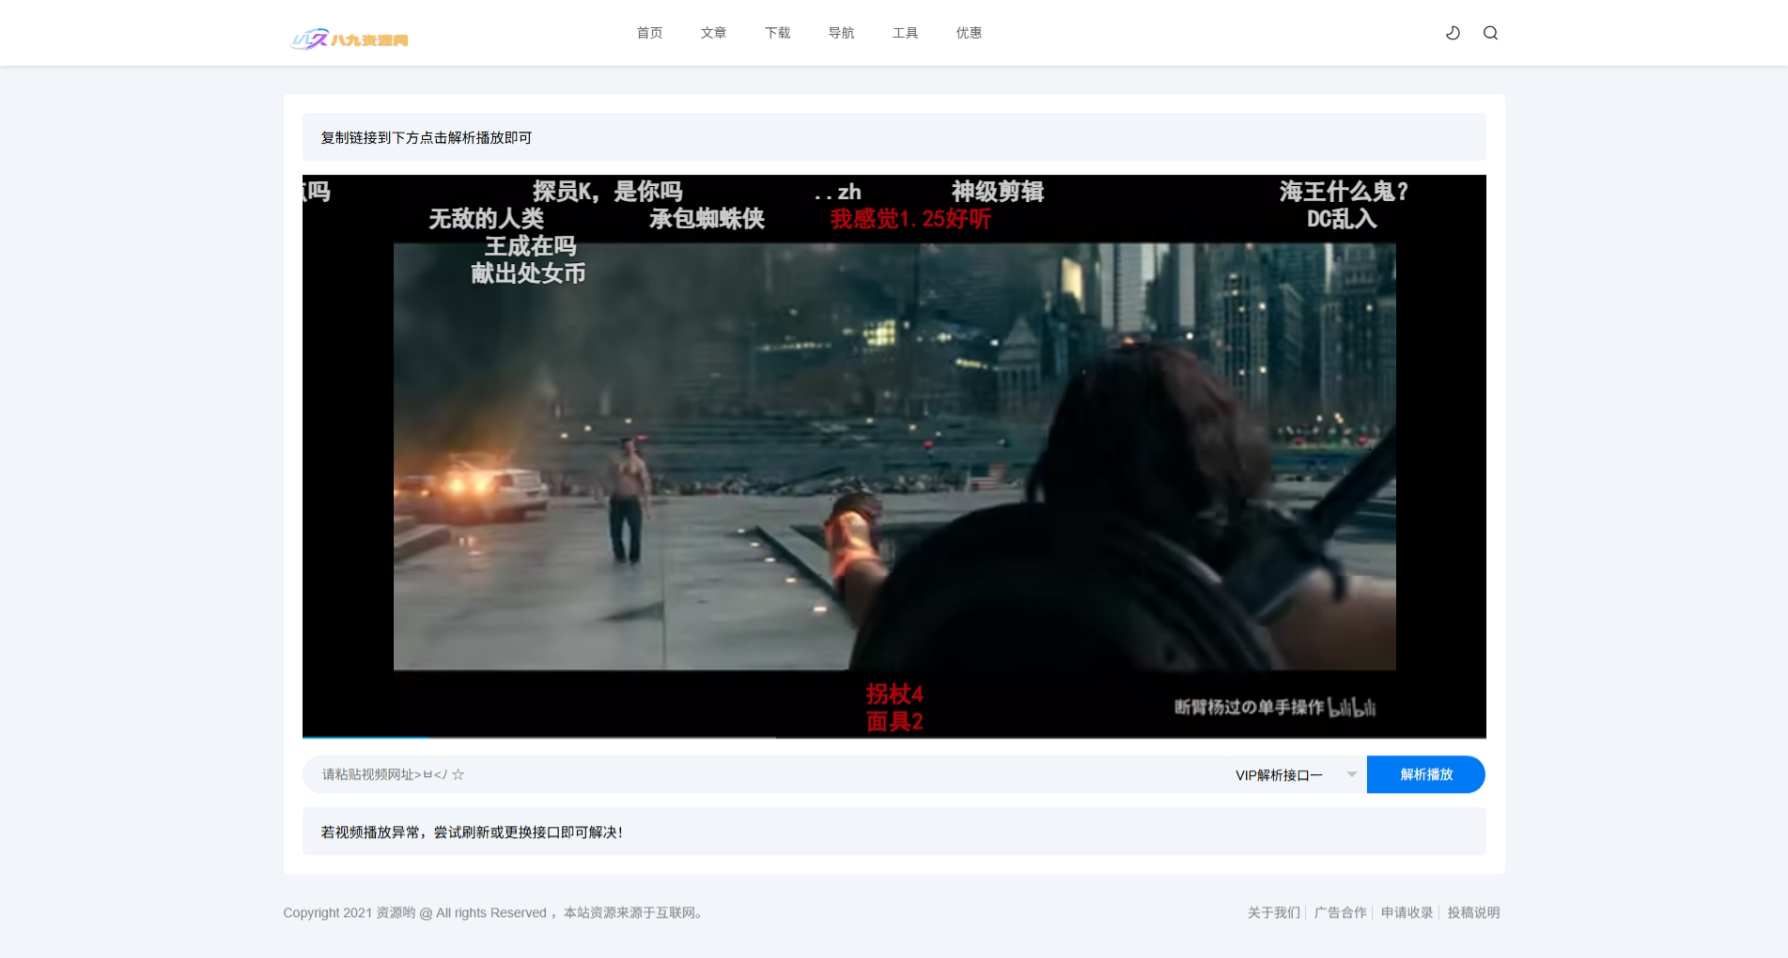The width and height of the screenshot is (1788, 958).
Task: Select 下载 in the top navigation
Action: tap(777, 33)
